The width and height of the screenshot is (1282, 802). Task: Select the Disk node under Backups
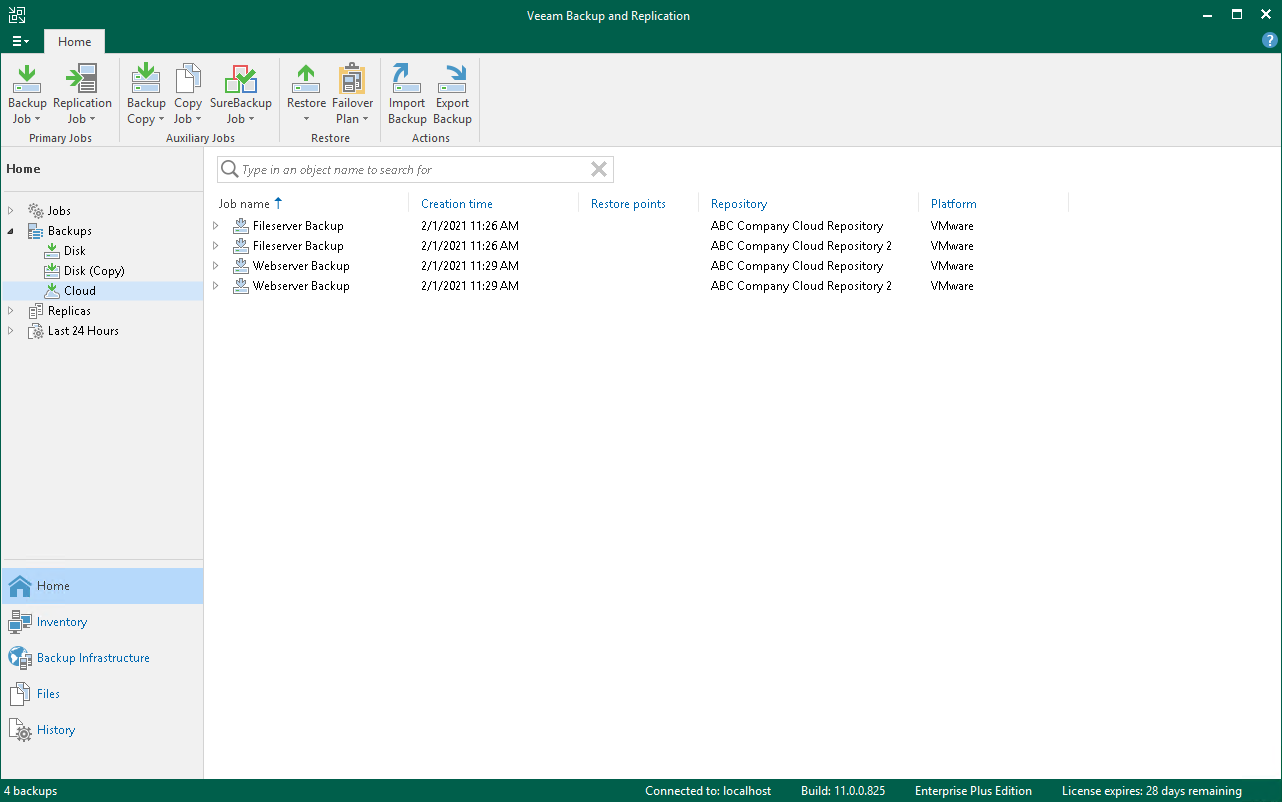(75, 251)
